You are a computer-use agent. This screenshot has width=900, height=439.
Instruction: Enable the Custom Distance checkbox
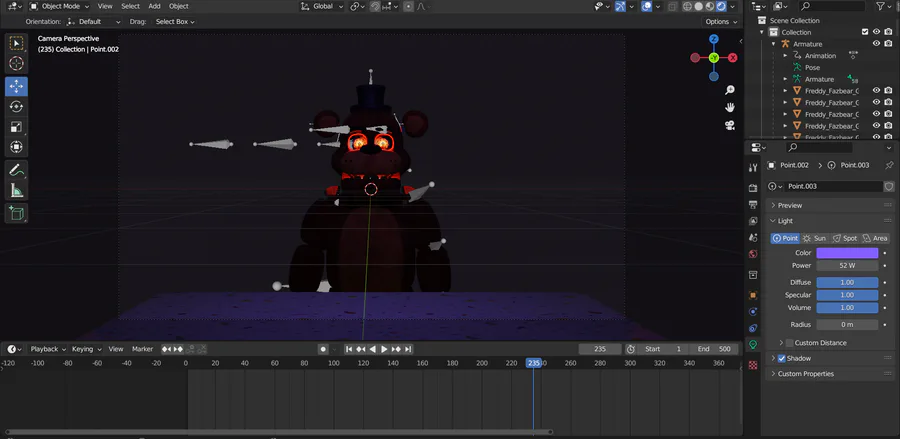point(790,343)
